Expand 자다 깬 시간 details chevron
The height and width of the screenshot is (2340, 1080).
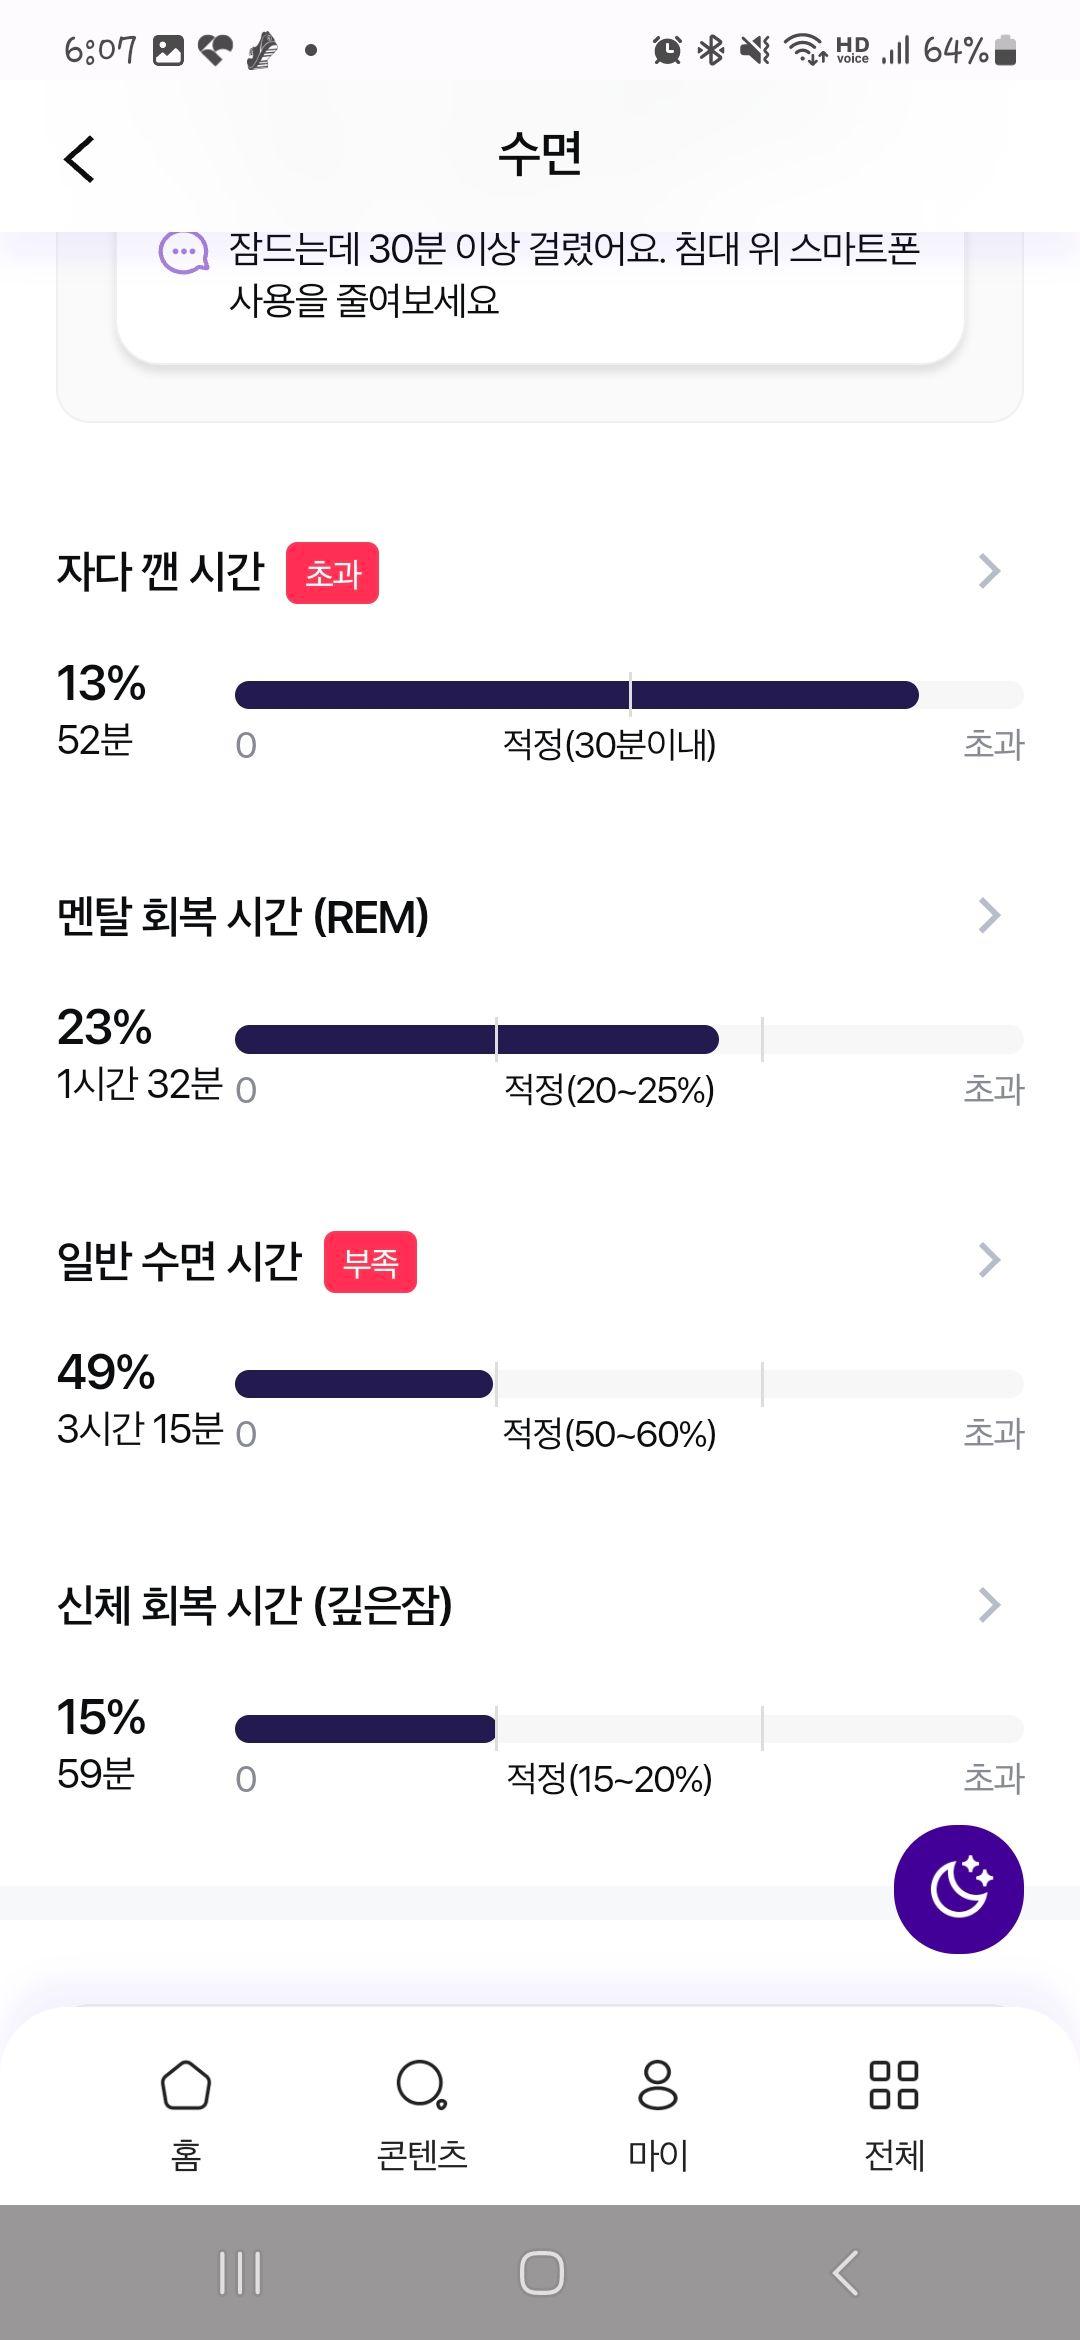point(989,571)
